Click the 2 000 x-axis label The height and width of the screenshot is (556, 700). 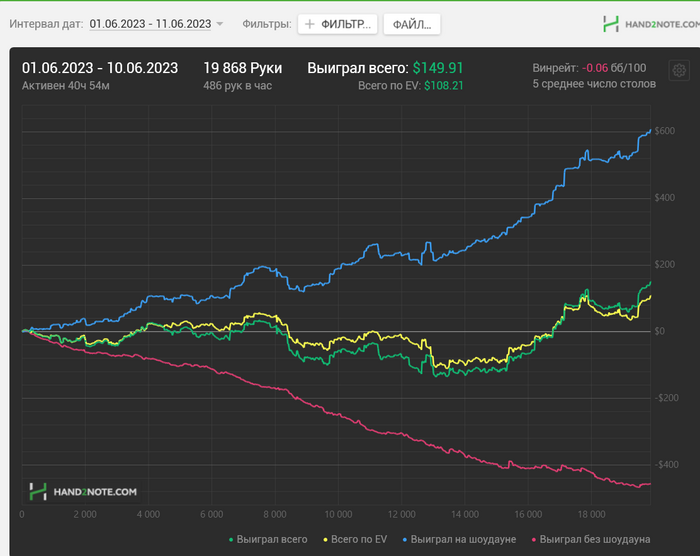(85, 514)
